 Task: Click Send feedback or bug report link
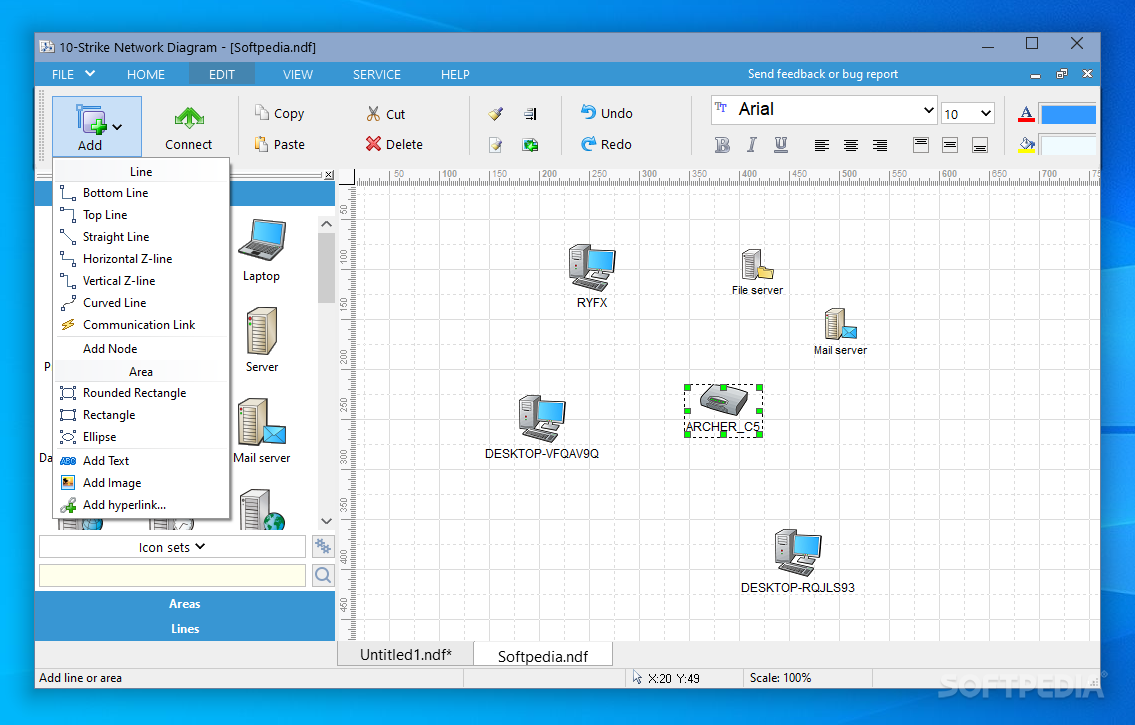pyautogui.click(x=822, y=74)
